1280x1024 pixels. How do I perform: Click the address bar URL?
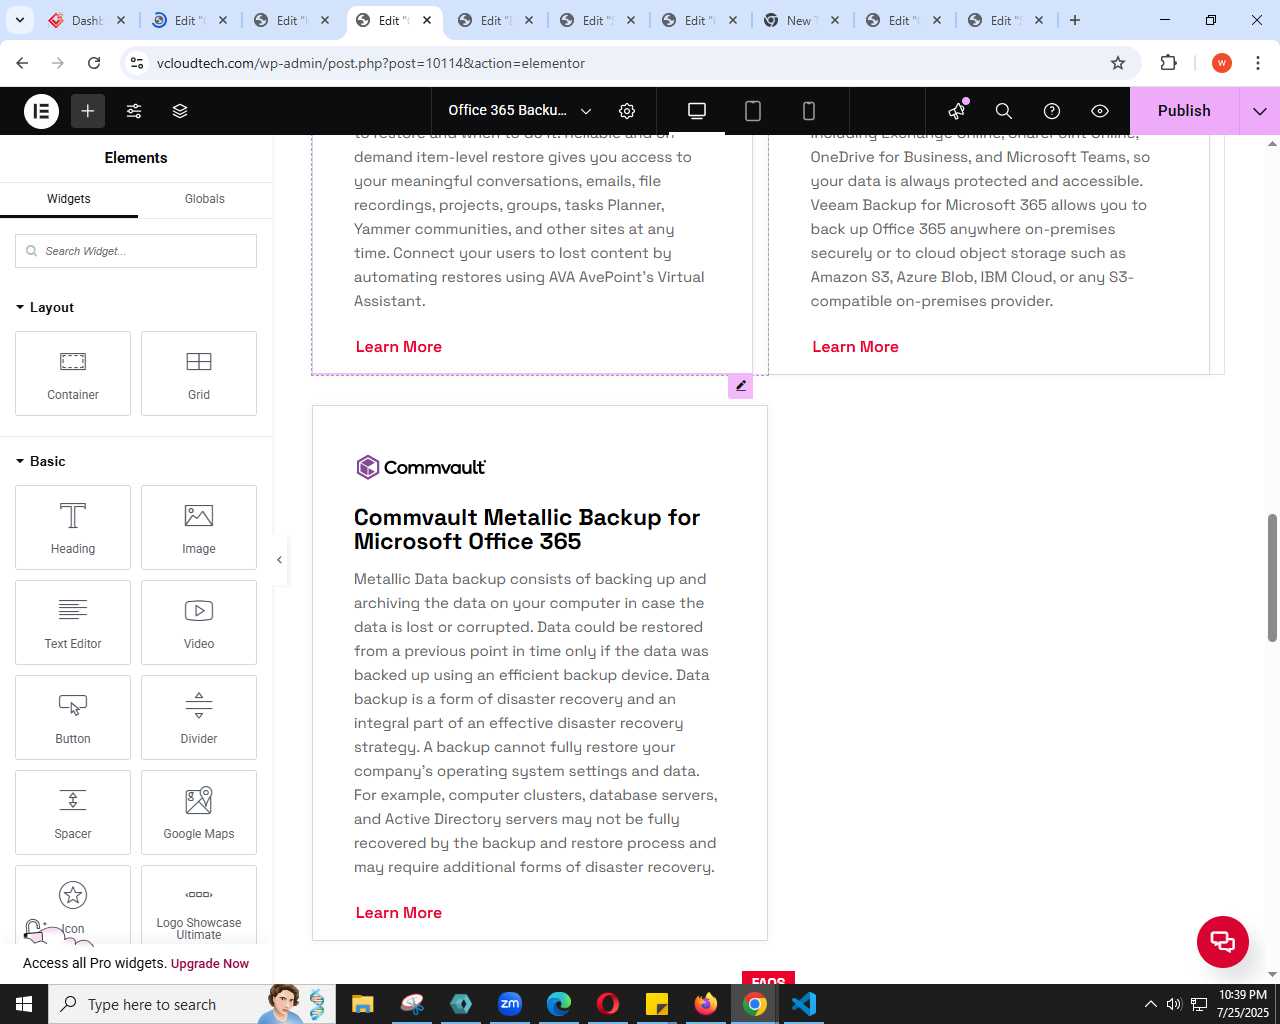pos(371,63)
